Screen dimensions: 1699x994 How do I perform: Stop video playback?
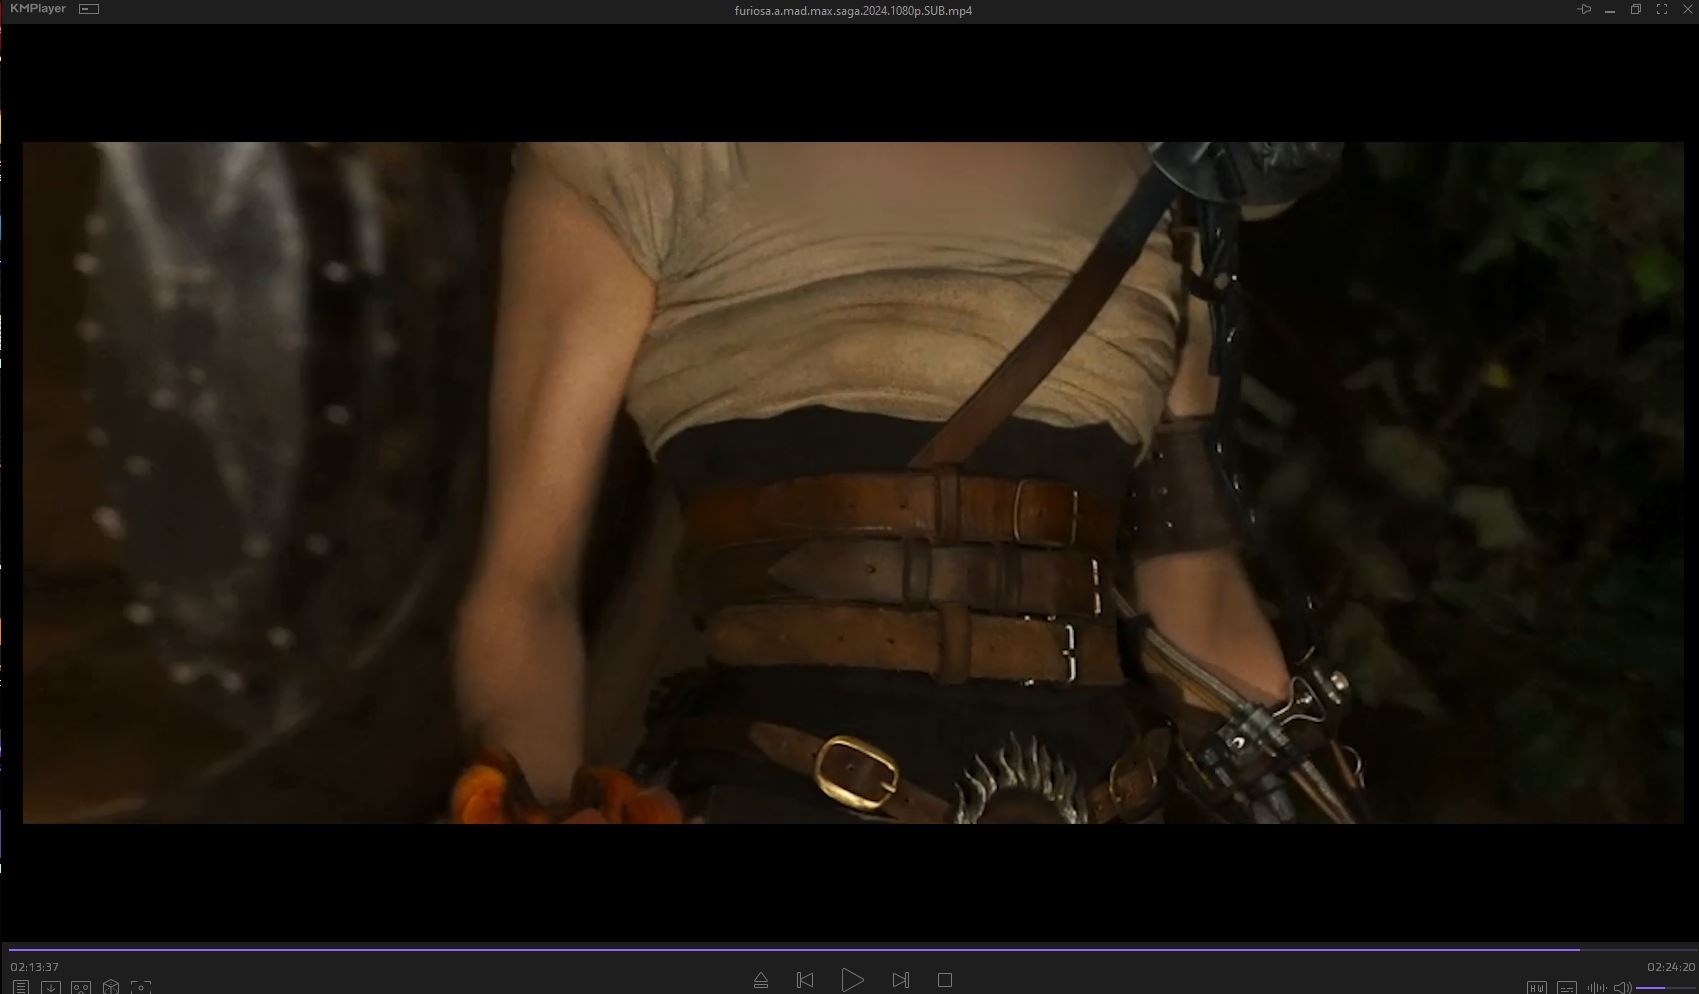[x=945, y=980]
